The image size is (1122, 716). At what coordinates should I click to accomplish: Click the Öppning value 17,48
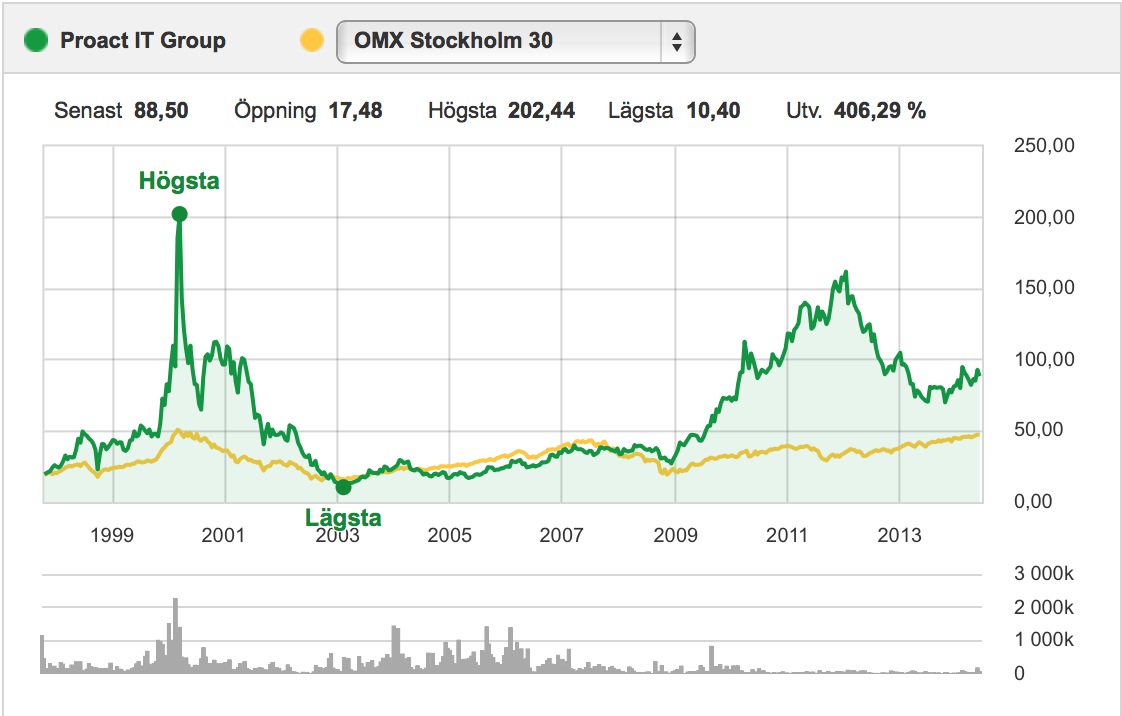(x=355, y=111)
